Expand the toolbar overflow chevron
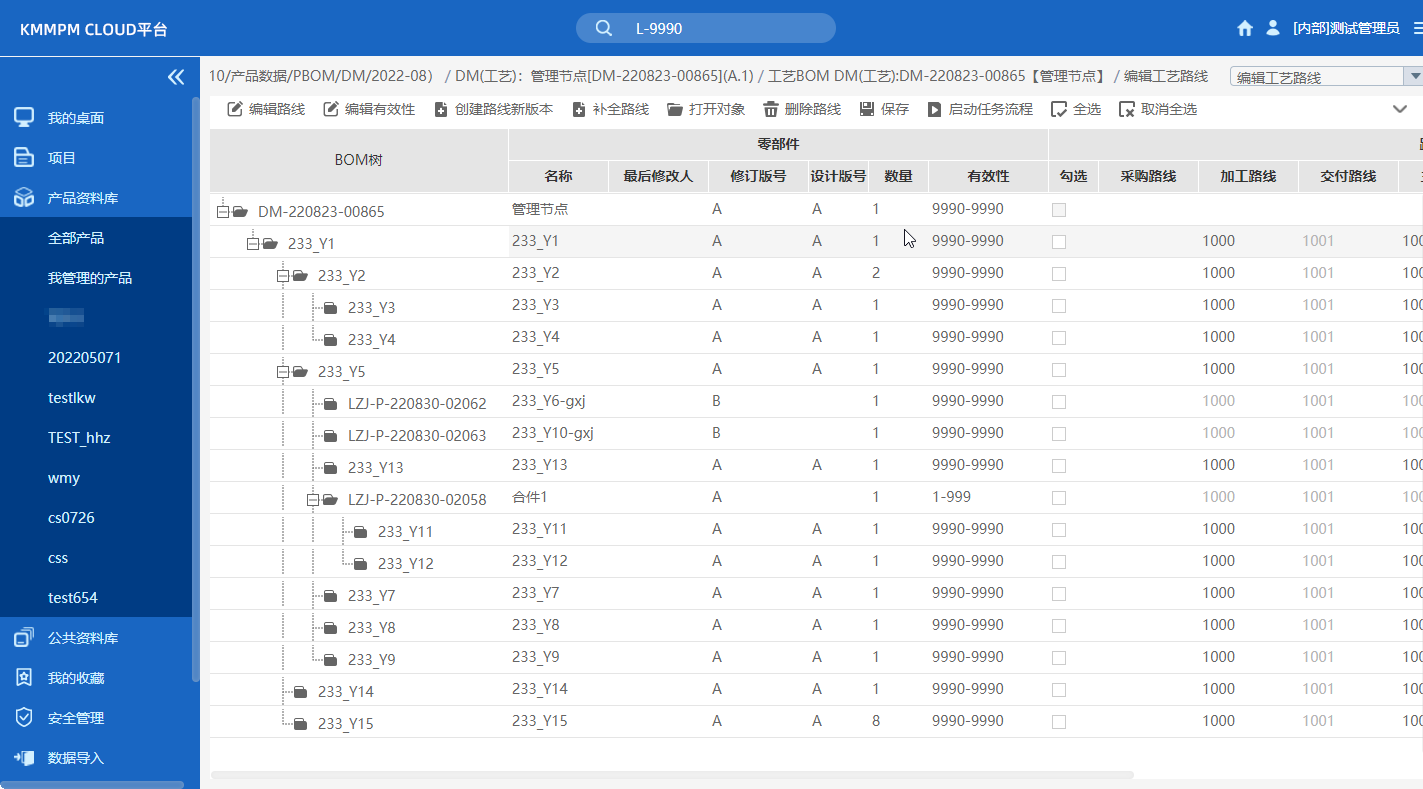This screenshot has height=789, width=1423. coord(1399,108)
